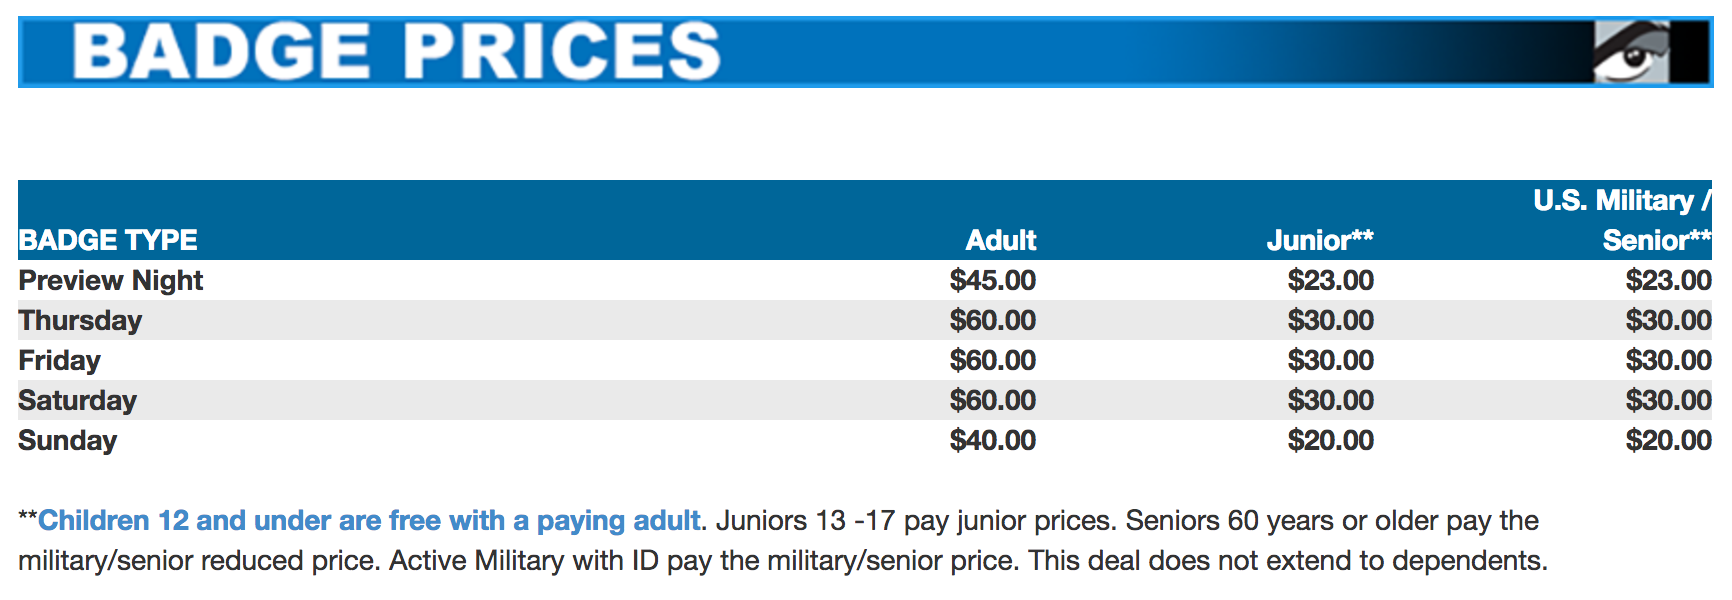This screenshot has width=1732, height=600.
Task: Select the Friday row label
Action: pyautogui.click(x=60, y=360)
